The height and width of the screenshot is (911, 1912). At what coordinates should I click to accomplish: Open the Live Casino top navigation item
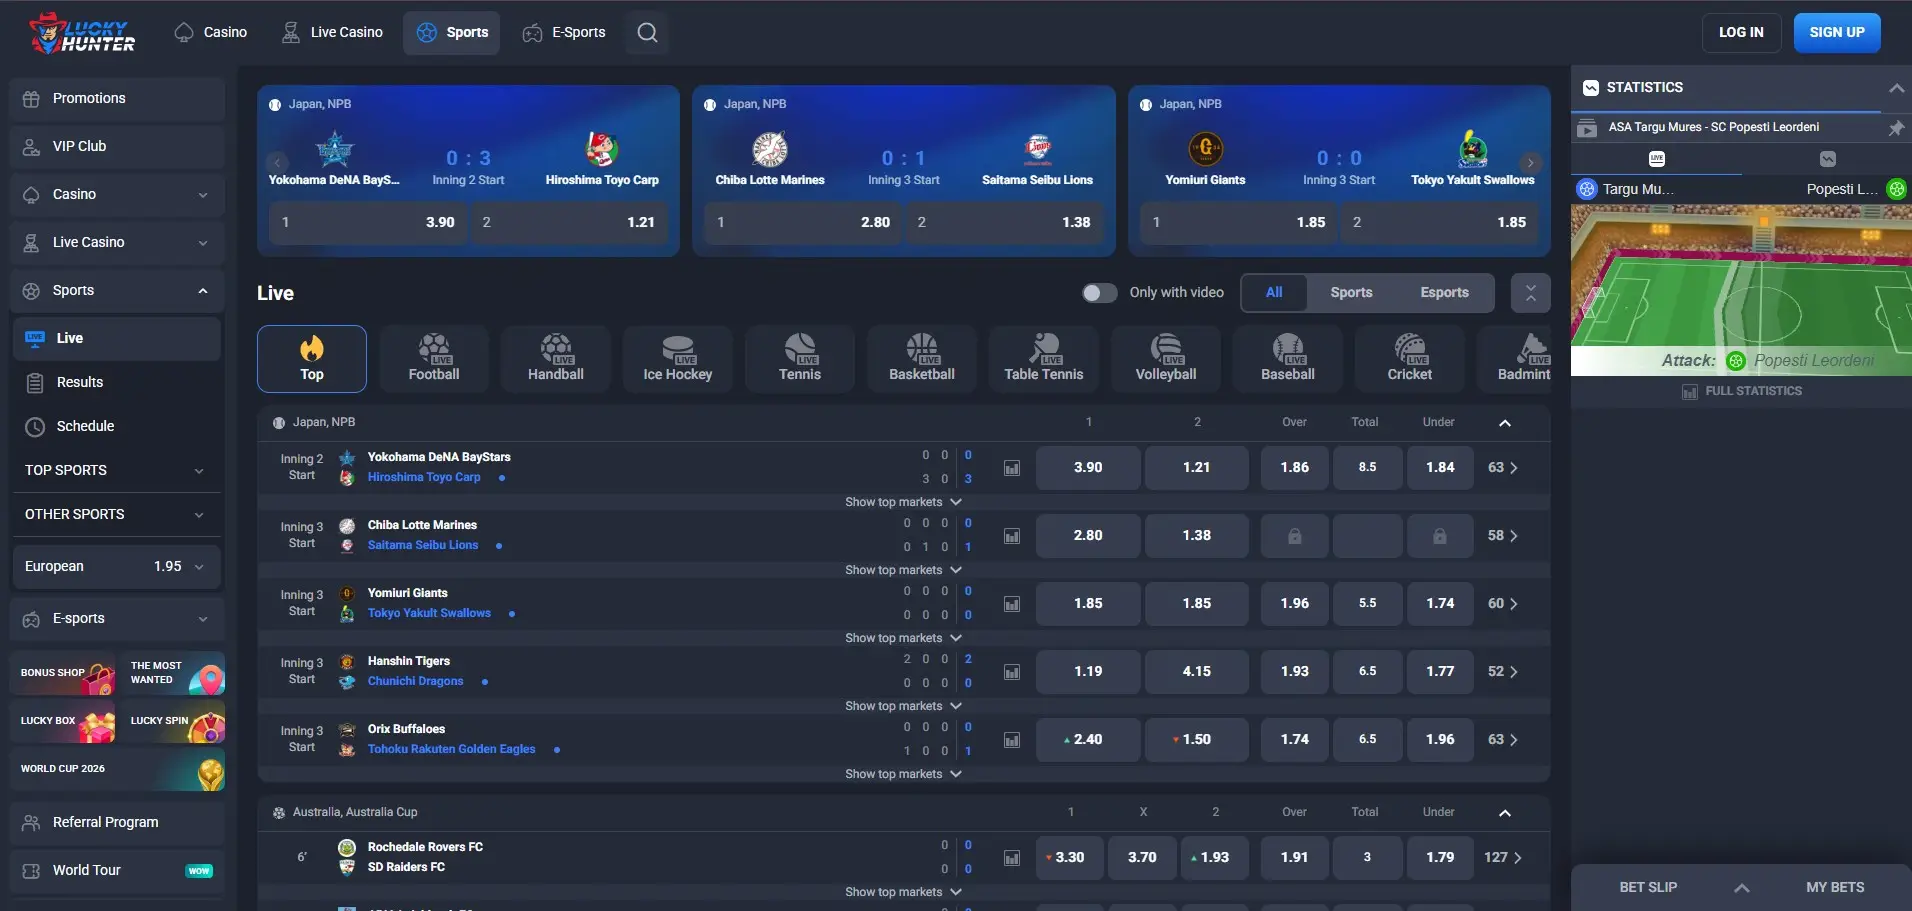tap(333, 33)
